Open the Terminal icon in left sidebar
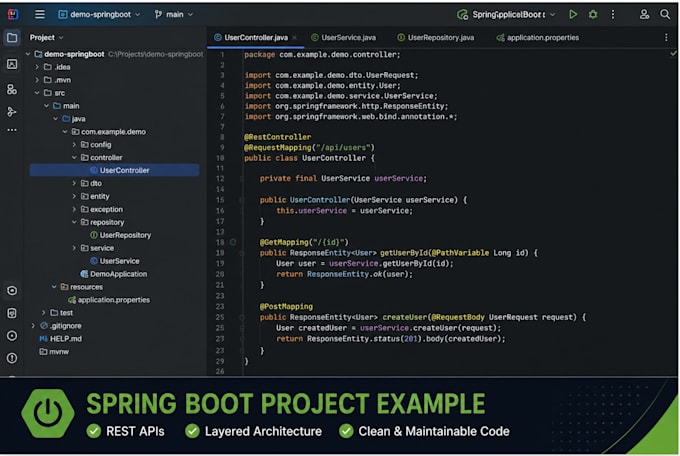 [x=12, y=313]
